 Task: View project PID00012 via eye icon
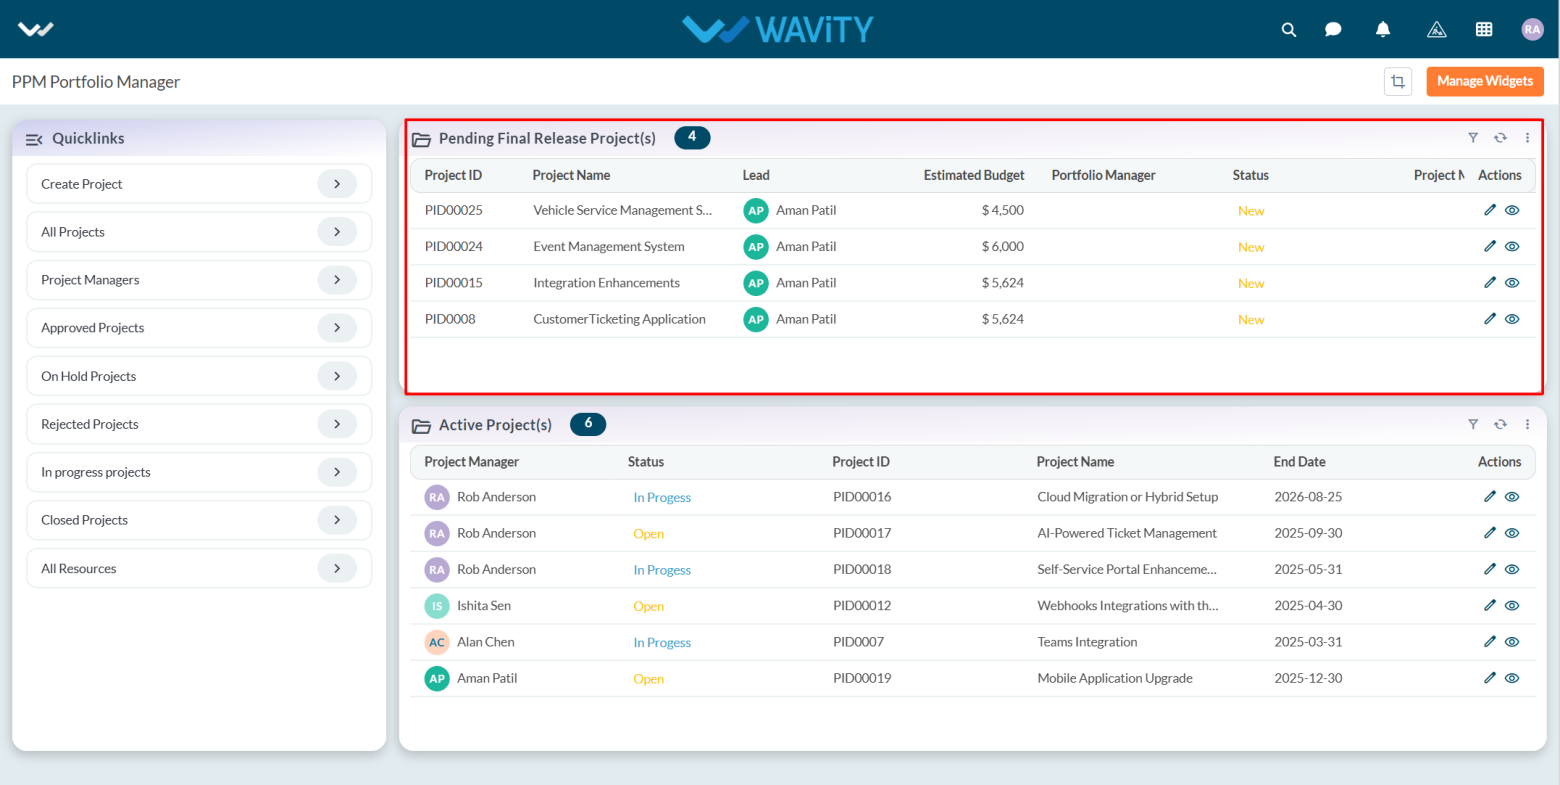coord(1512,605)
